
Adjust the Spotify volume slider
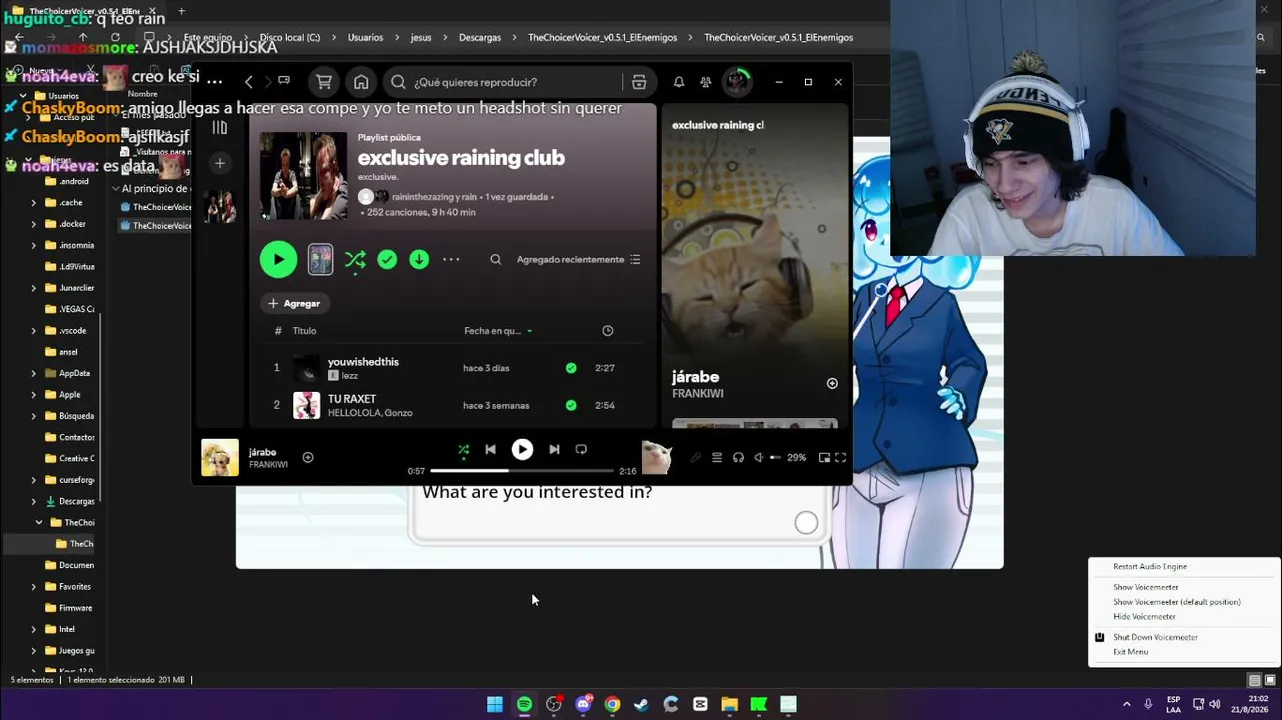[x=774, y=458]
